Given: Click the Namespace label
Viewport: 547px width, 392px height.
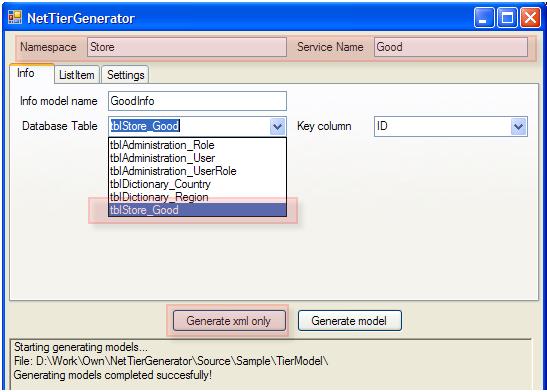Looking at the screenshot, I should (x=48, y=47).
